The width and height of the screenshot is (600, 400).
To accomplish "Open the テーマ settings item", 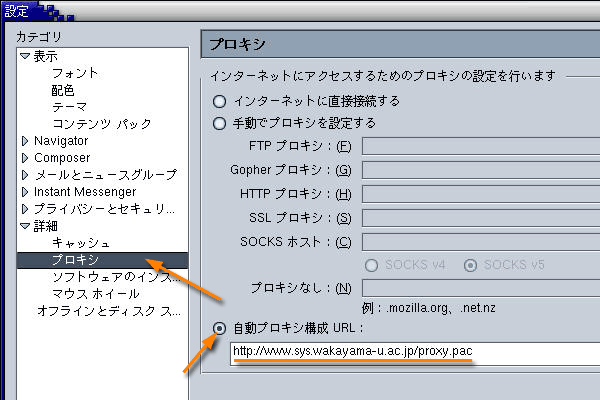I will click(x=69, y=107).
